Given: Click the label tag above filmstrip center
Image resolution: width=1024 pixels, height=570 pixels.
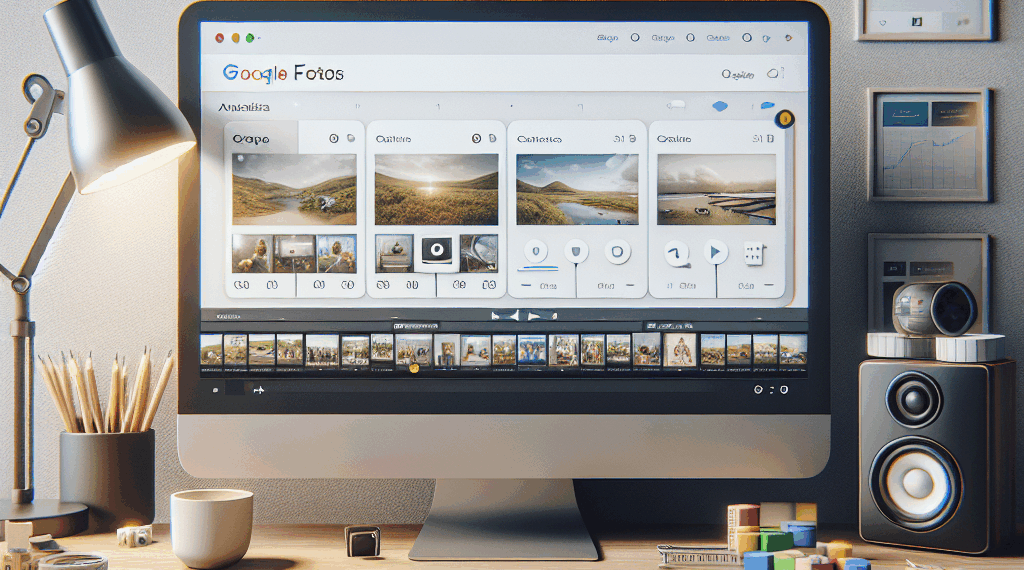Looking at the screenshot, I should click(415, 326).
